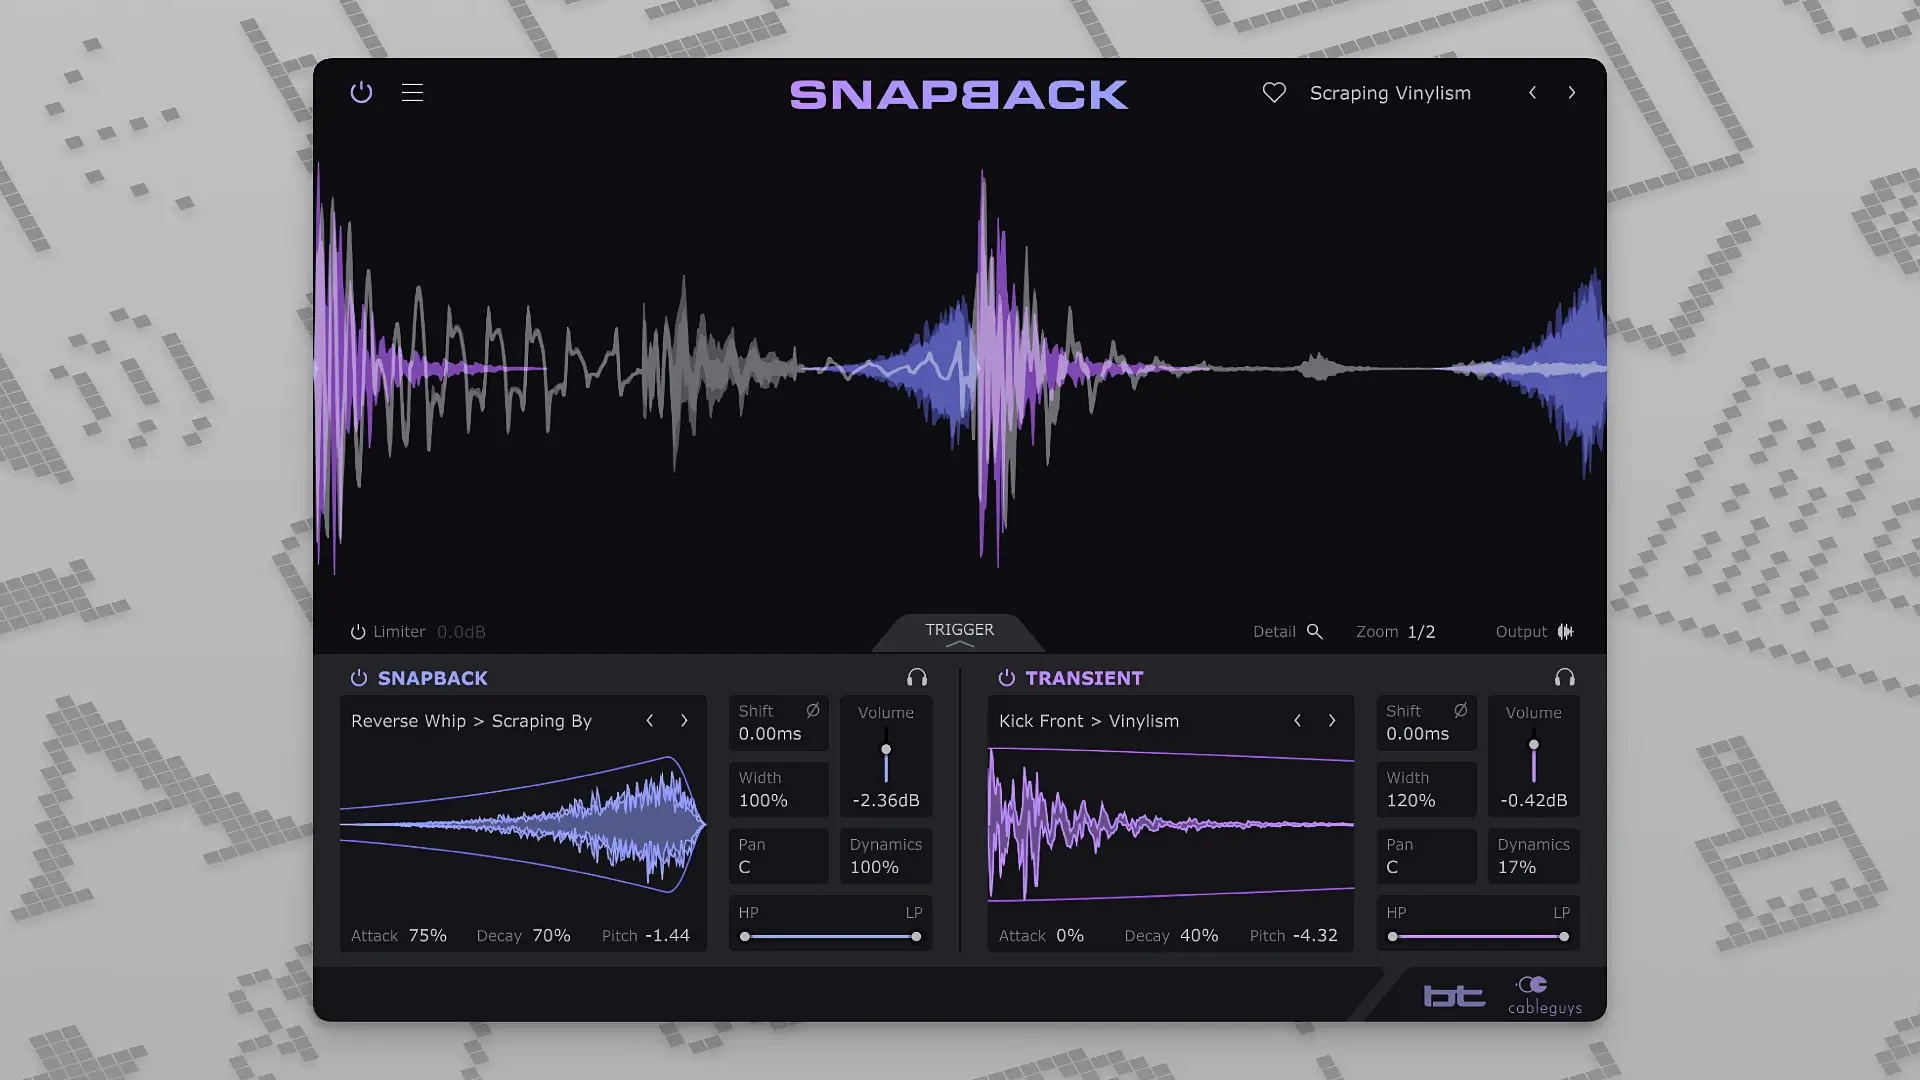Select next Transient sample
This screenshot has width=1920, height=1080.
tap(1332, 721)
